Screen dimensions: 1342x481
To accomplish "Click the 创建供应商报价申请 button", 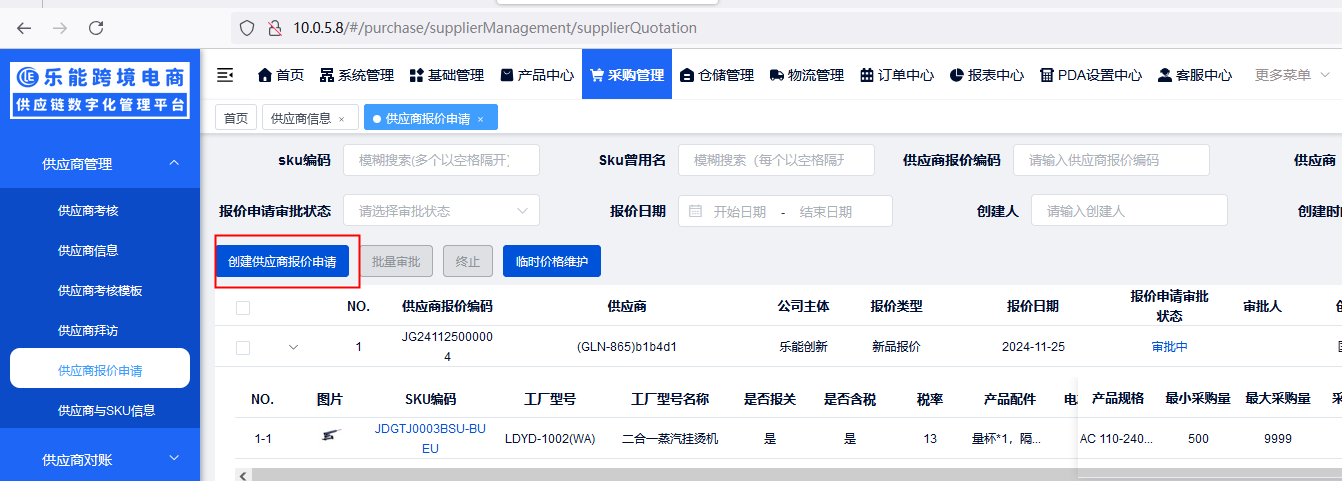I will click(x=282, y=262).
